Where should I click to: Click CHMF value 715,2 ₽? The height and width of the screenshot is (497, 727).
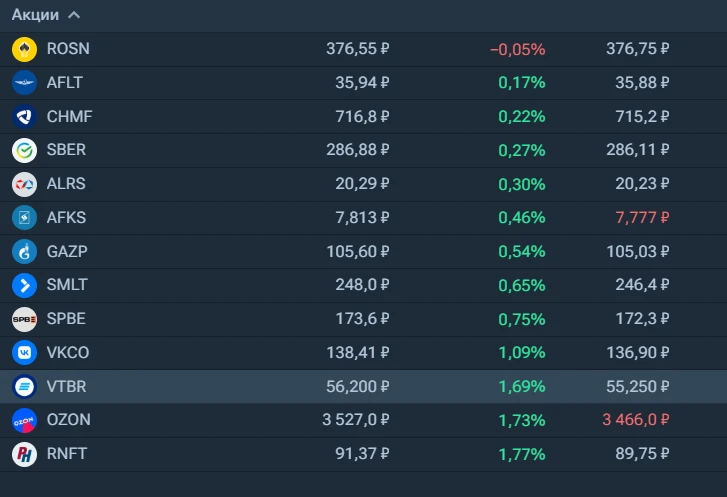[x=642, y=116]
